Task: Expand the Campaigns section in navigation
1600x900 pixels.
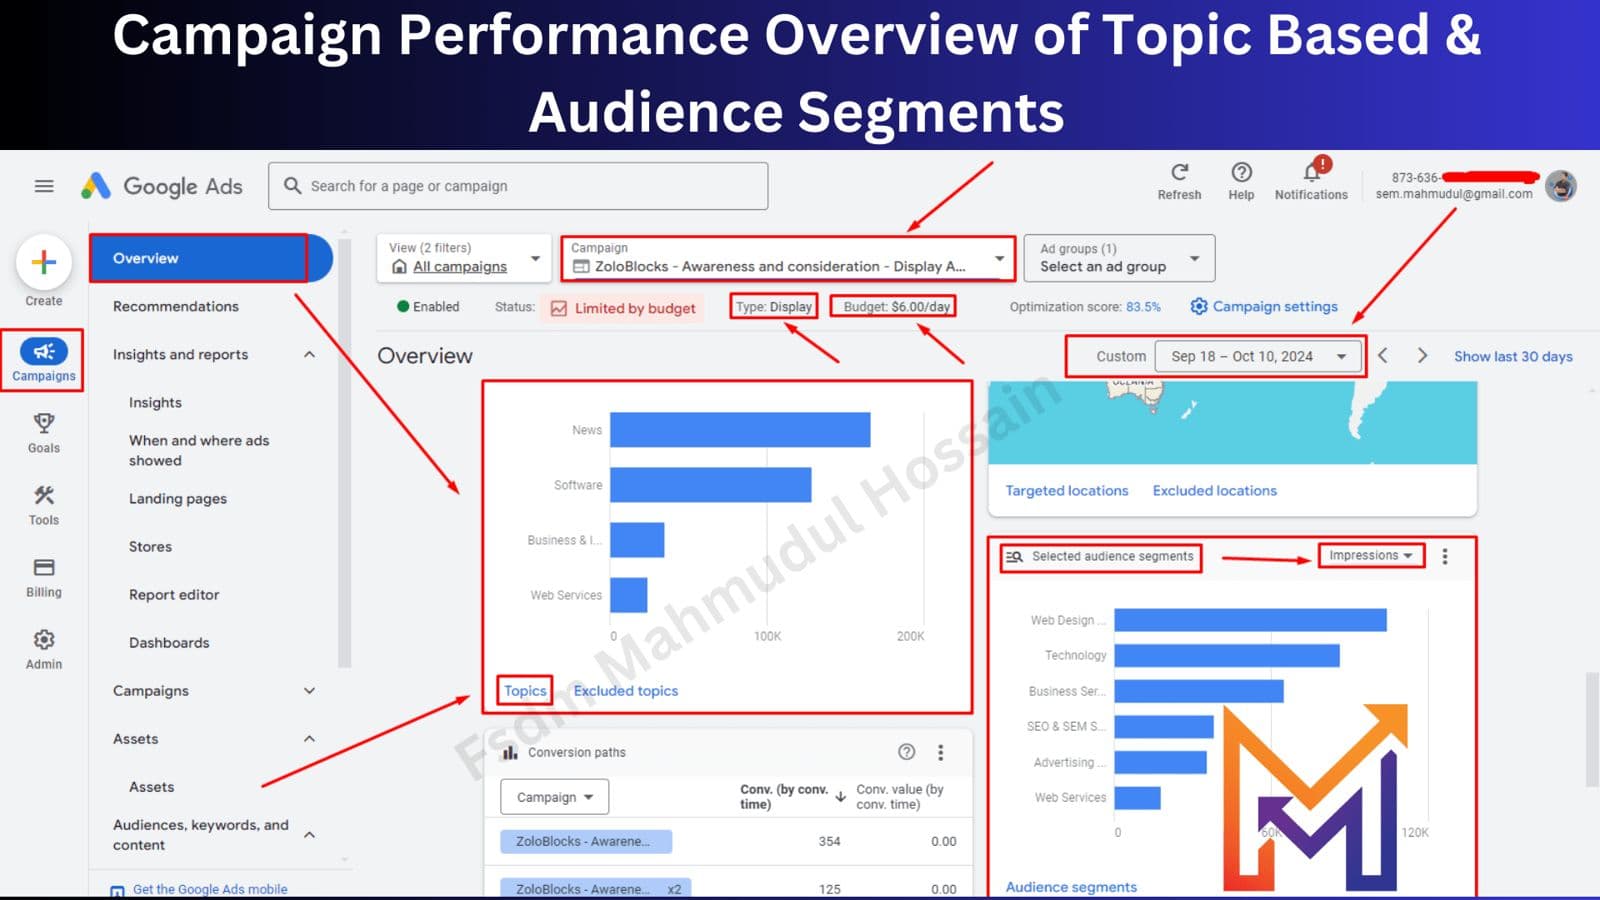Action: tap(309, 691)
